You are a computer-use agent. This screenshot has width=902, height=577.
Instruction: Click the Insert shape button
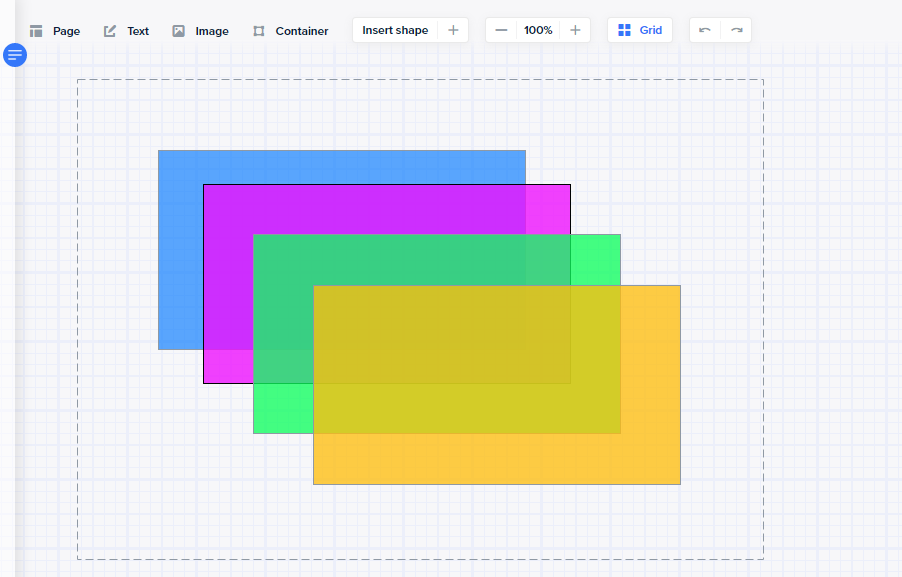pos(395,30)
